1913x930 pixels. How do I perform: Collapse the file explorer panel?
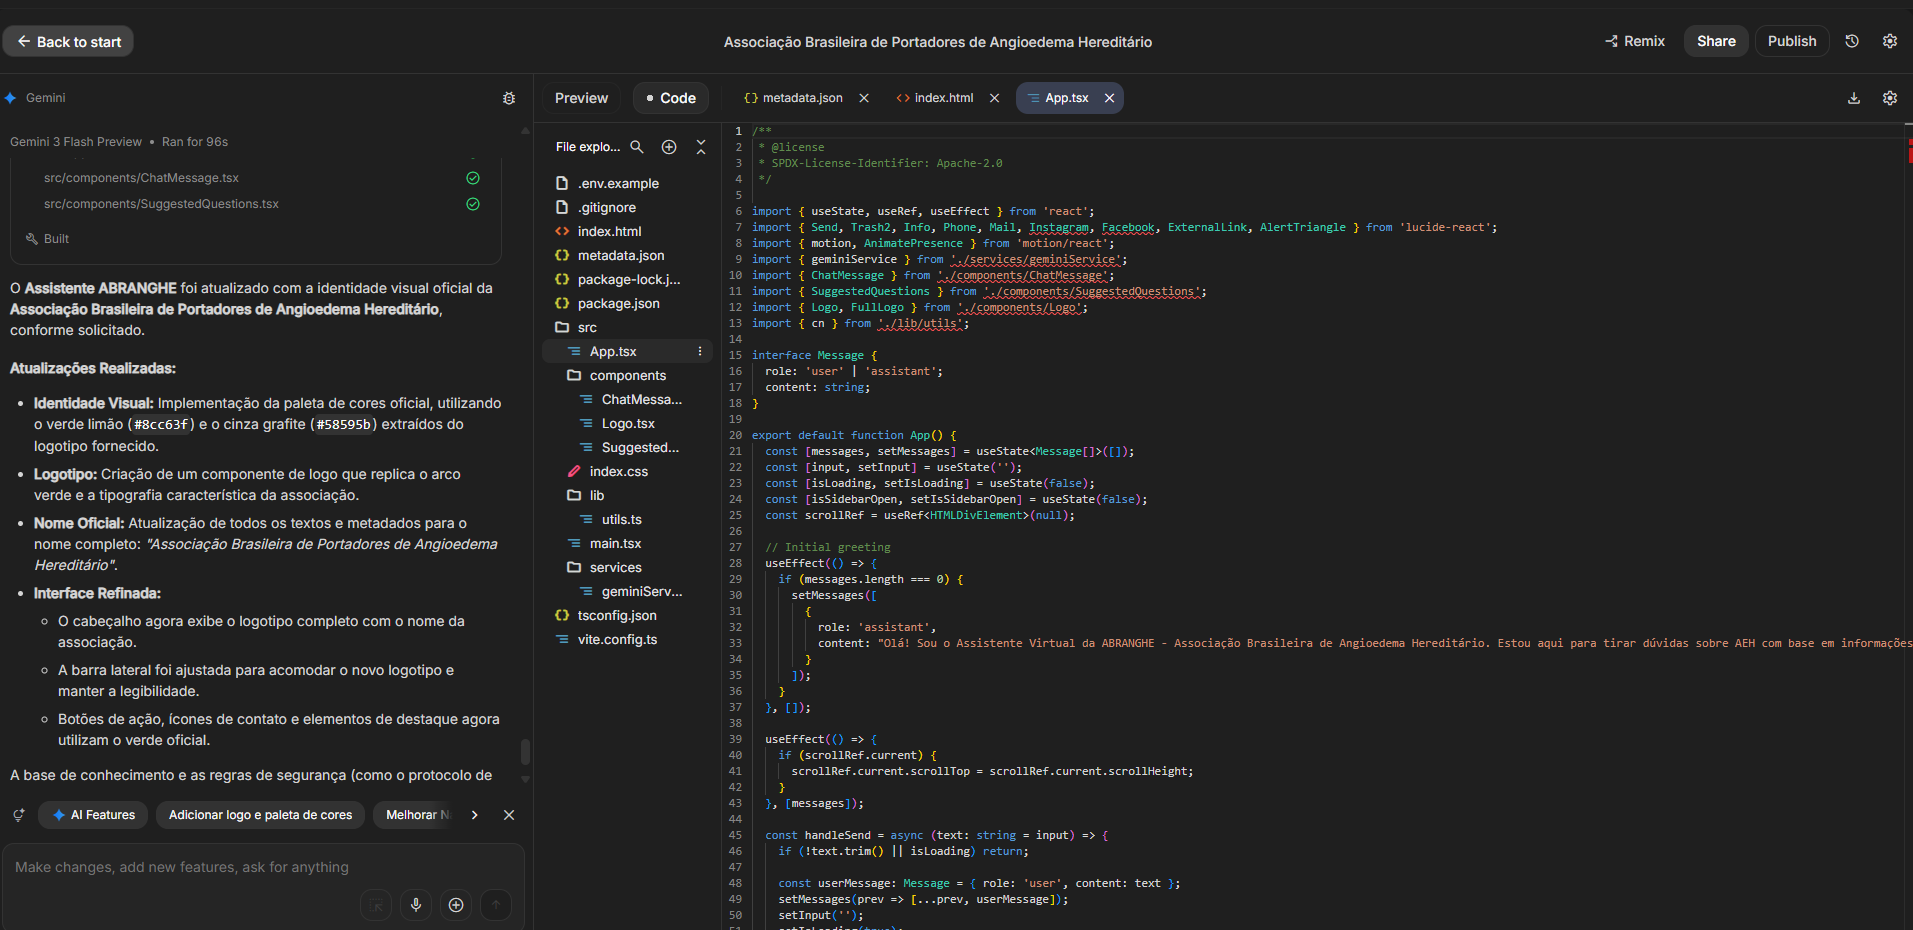700,147
